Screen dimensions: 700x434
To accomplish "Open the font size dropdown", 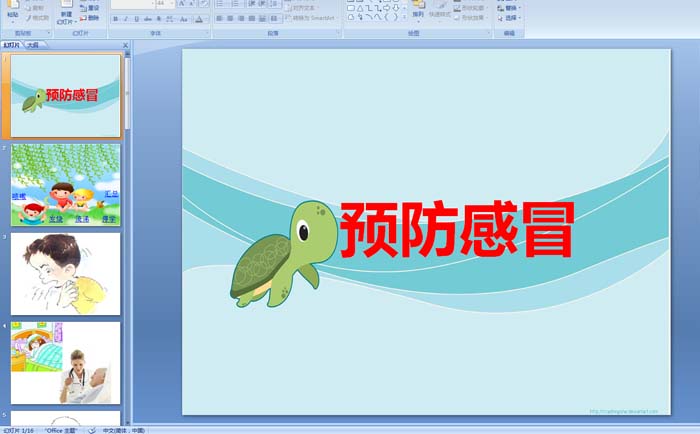I will (x=171, y=4).
